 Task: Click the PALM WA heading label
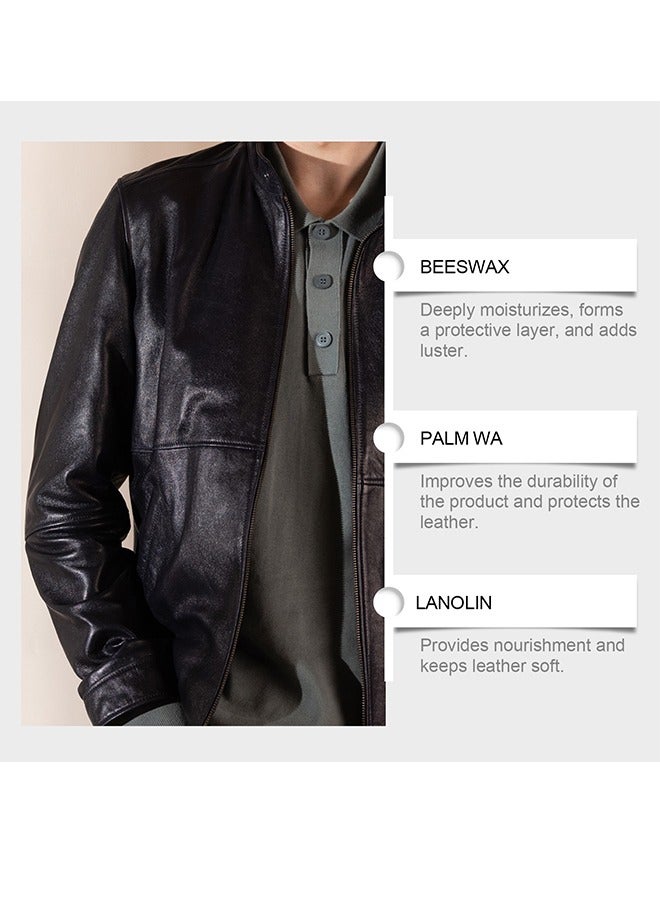tap(461, 439)
